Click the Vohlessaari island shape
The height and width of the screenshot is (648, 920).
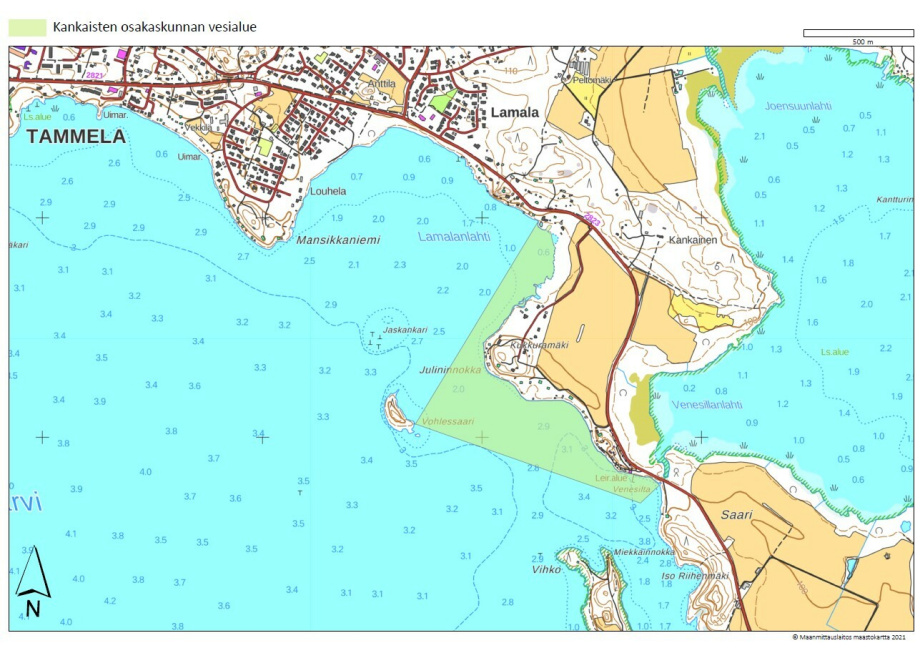(x=397, y=413)
